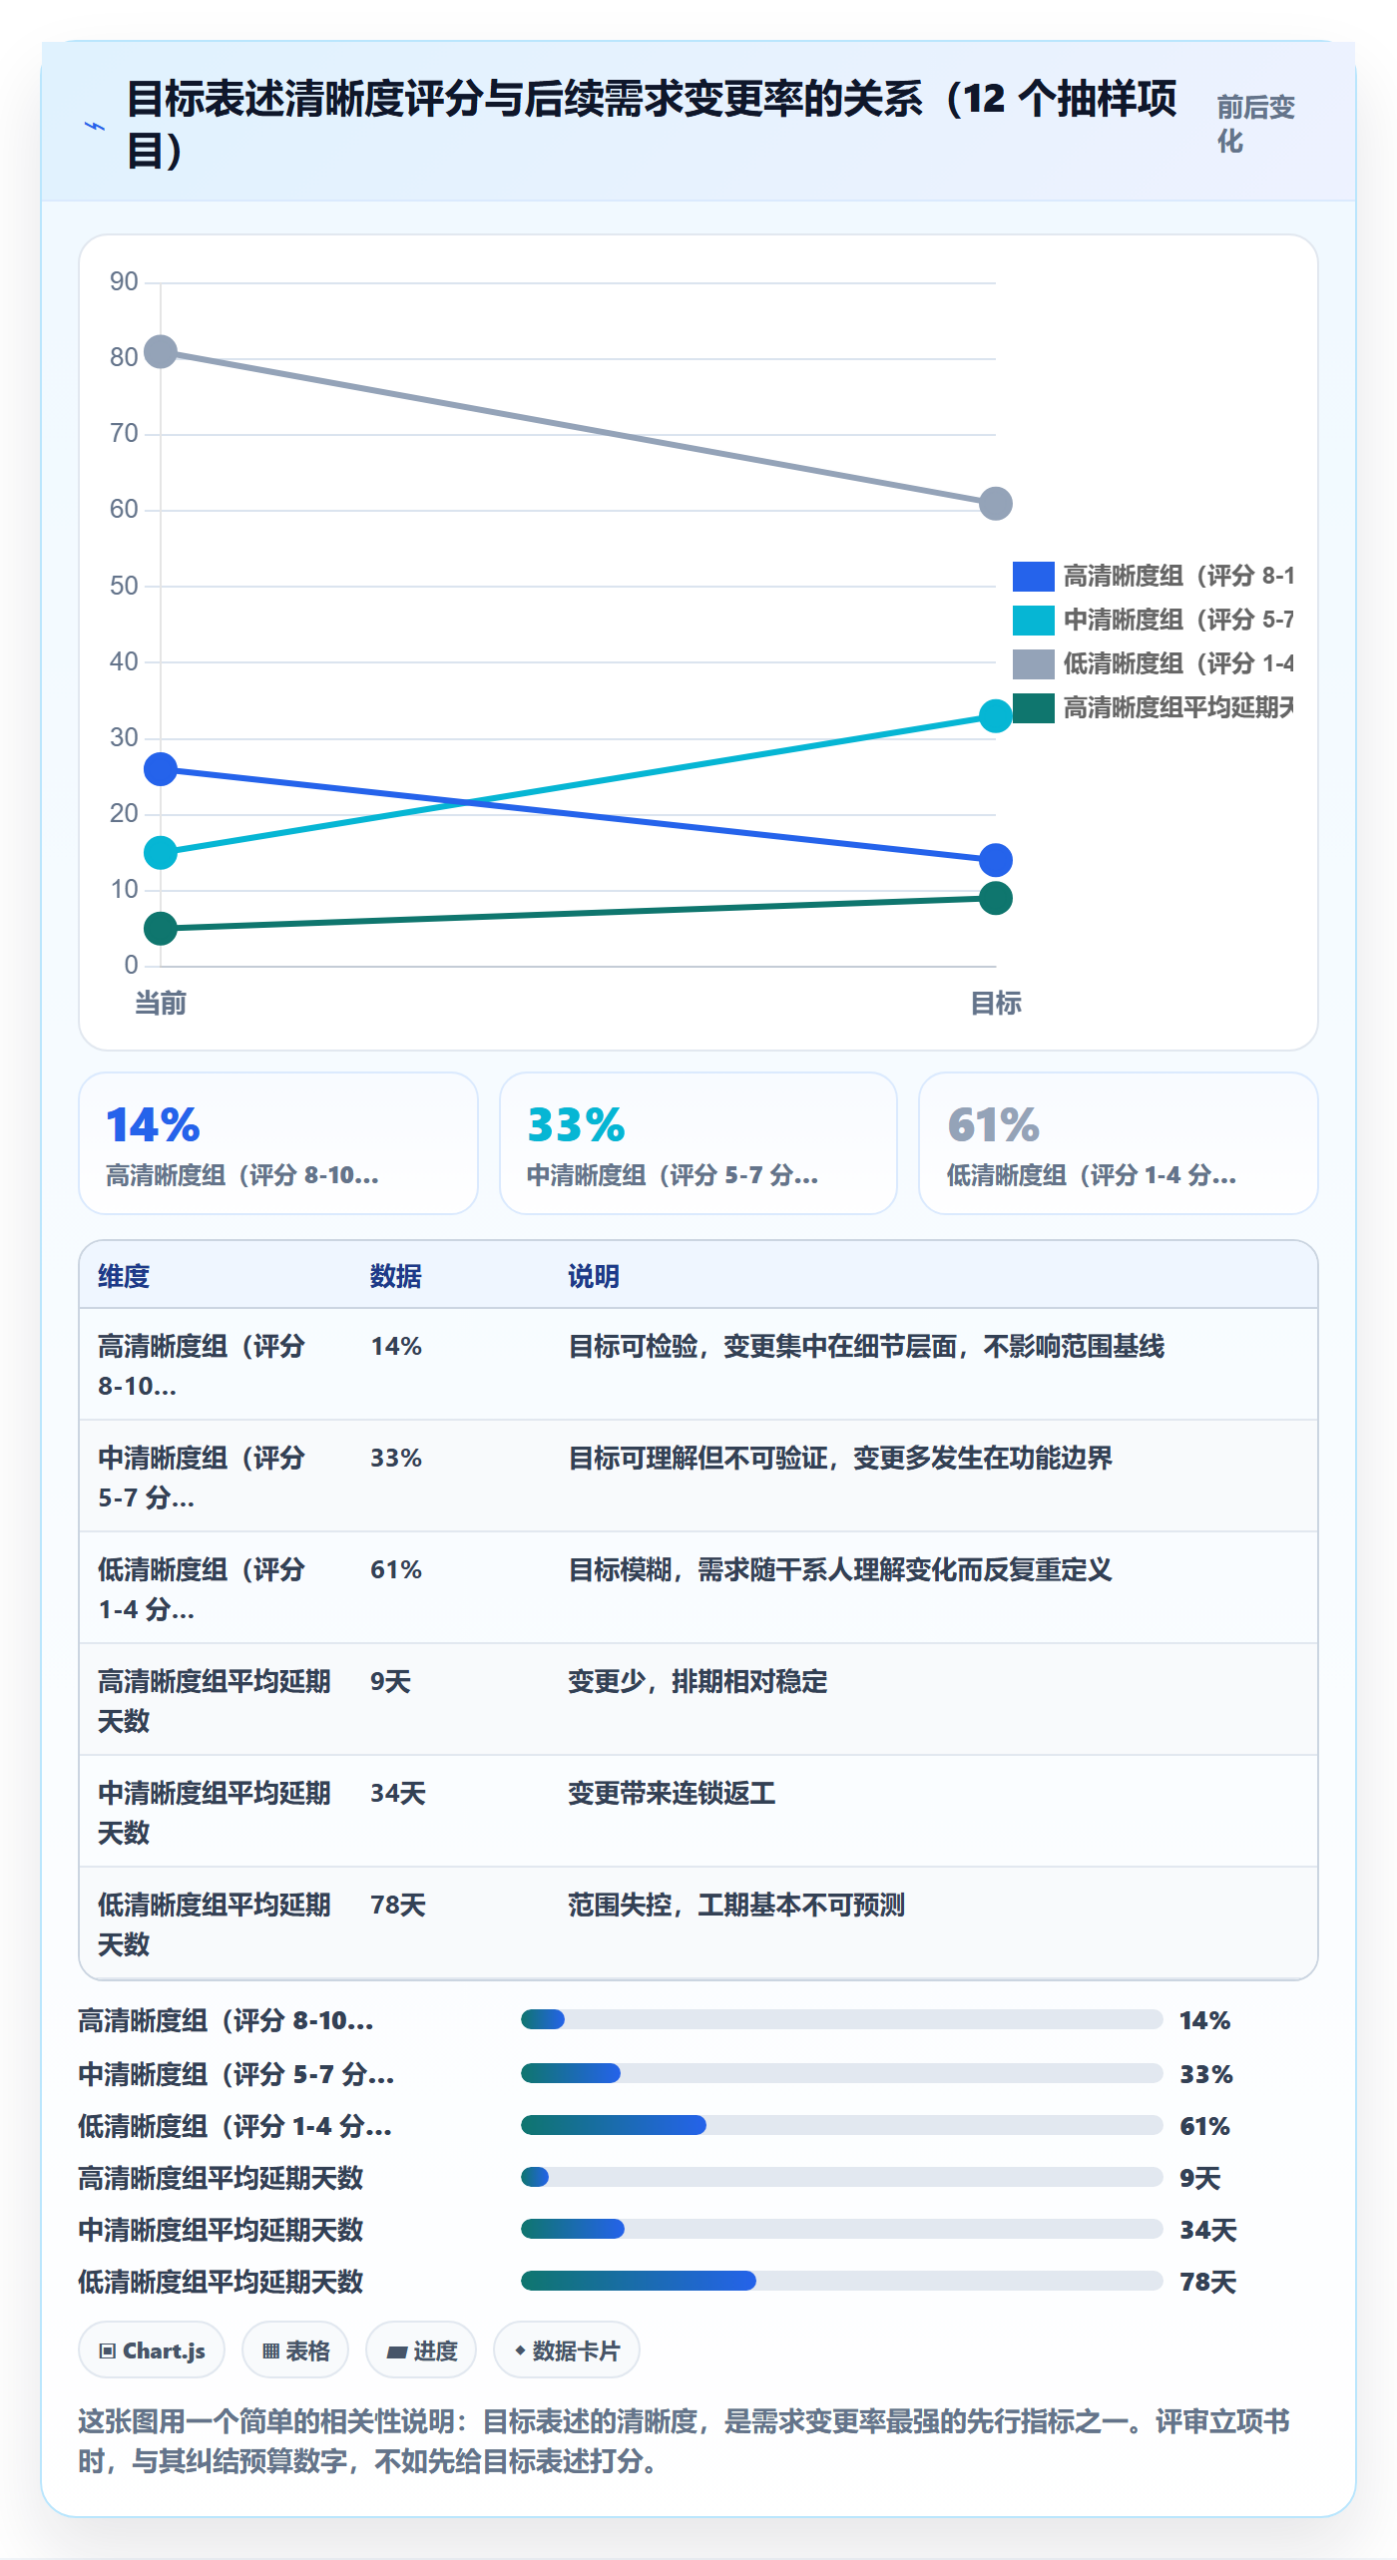Select the blue data point at 目标
This screenshot has height=2560, width=1397.
coord(995,860)
